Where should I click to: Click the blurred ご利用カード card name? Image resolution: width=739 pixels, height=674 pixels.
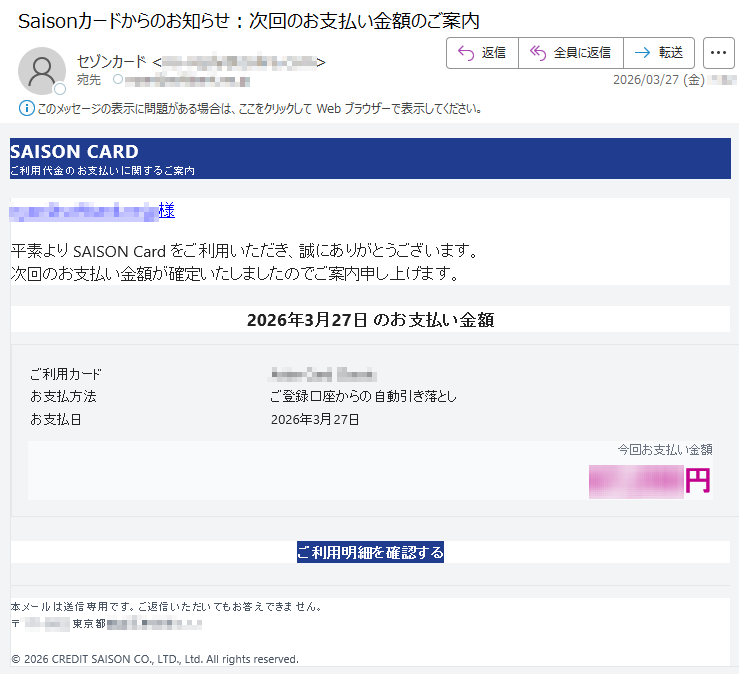click(x=322, y=375)
